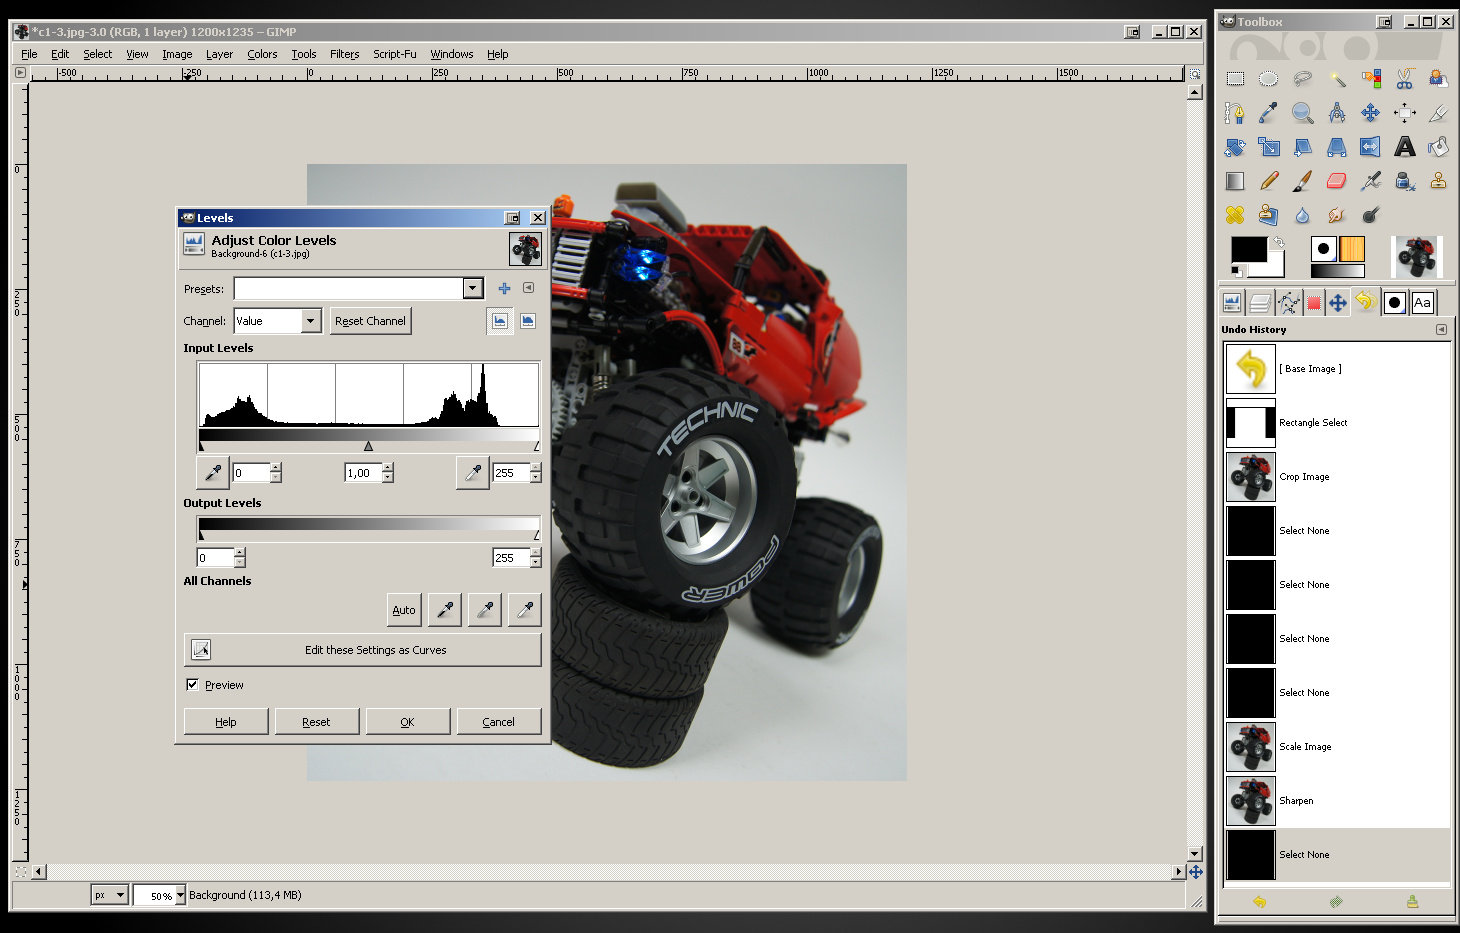Toggle Quick Mask at canvas bottom-left
Viewport: 1460px width, 933px height.
coord(20,872)
